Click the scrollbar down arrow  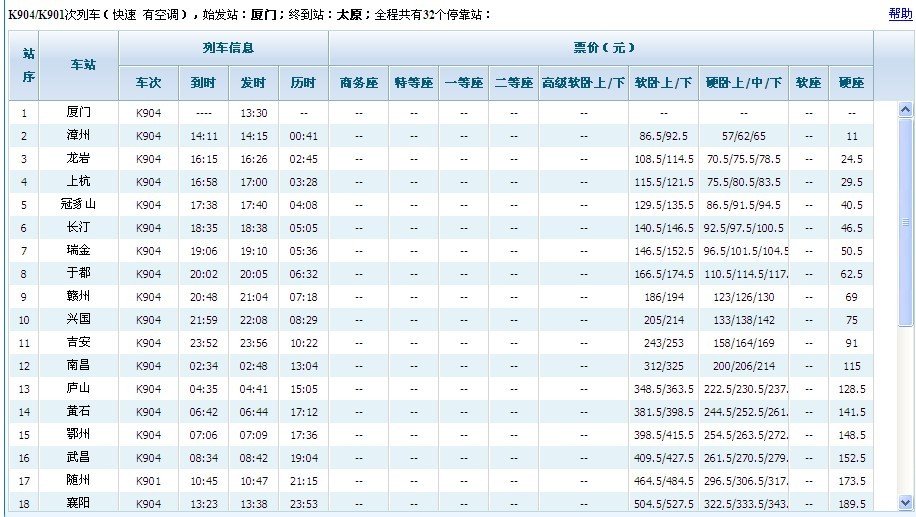(905, 502)
